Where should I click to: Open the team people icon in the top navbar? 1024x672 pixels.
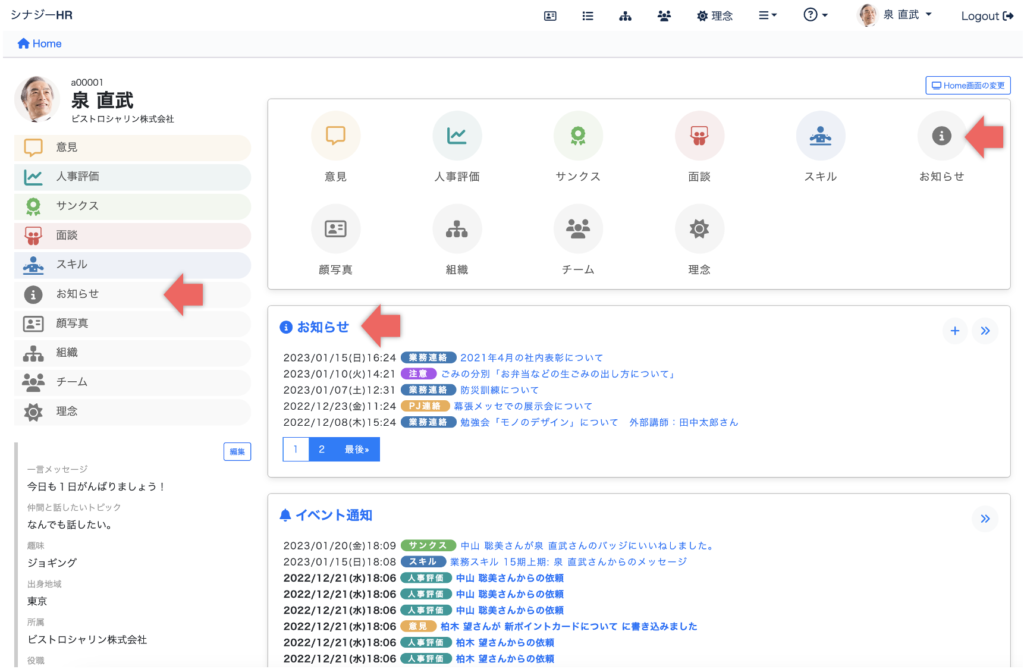(x=664, y=16)
